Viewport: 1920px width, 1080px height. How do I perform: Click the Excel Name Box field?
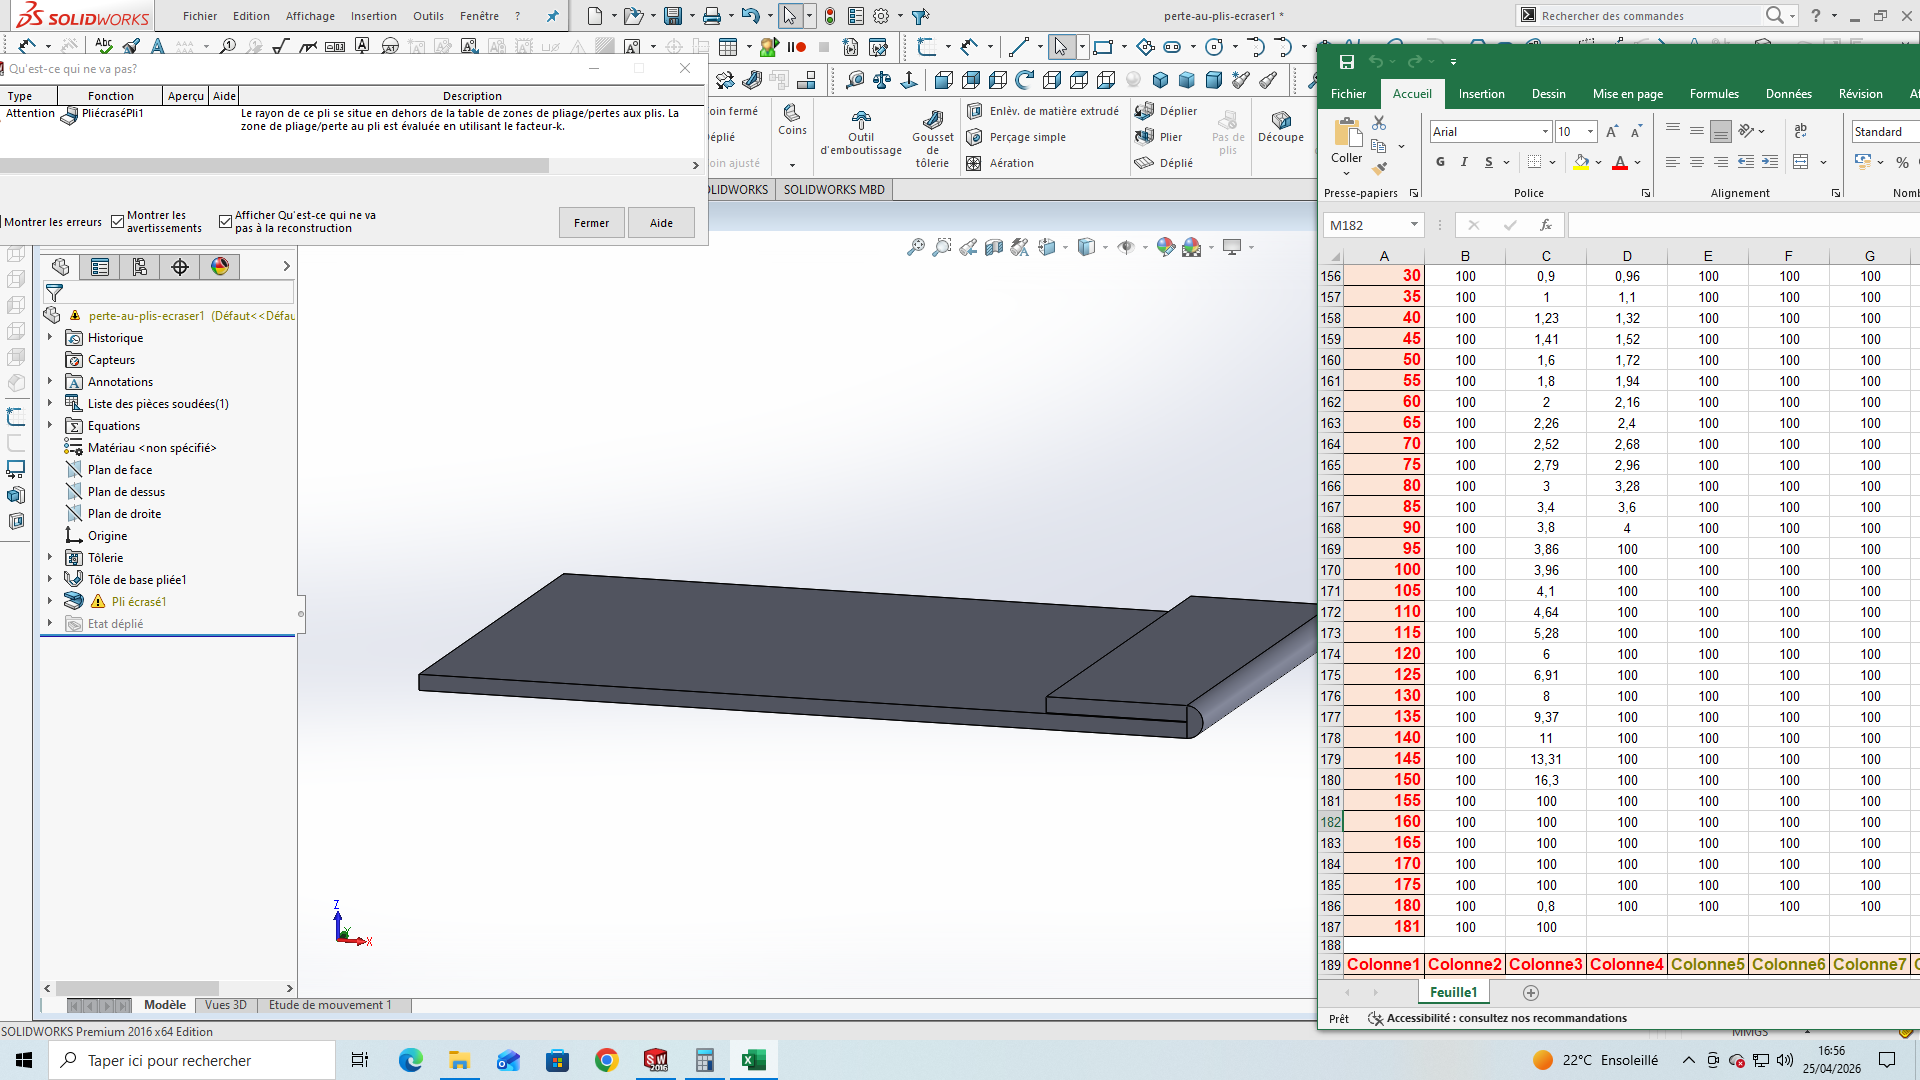[x=1366, y=225]
